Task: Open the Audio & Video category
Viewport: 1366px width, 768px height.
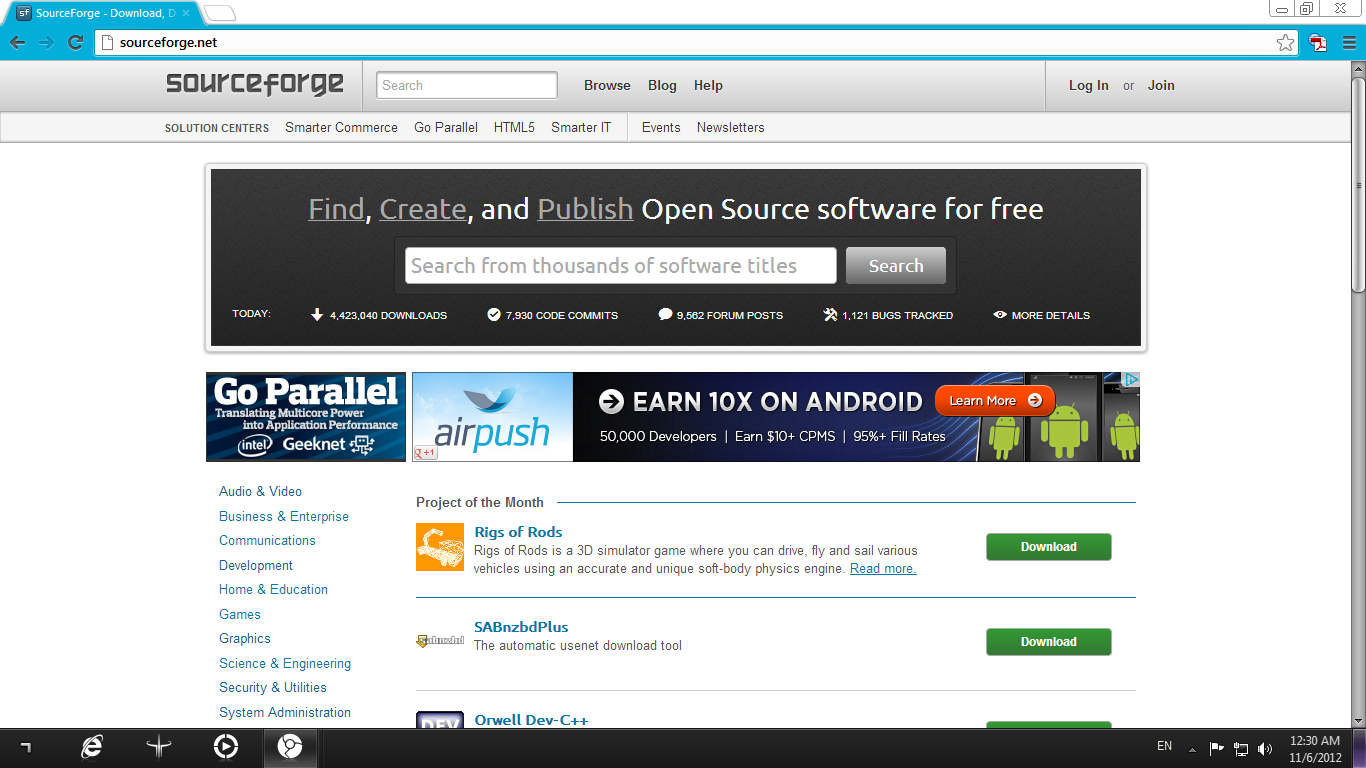Action: pyautogui.click(x=260, y=491)
